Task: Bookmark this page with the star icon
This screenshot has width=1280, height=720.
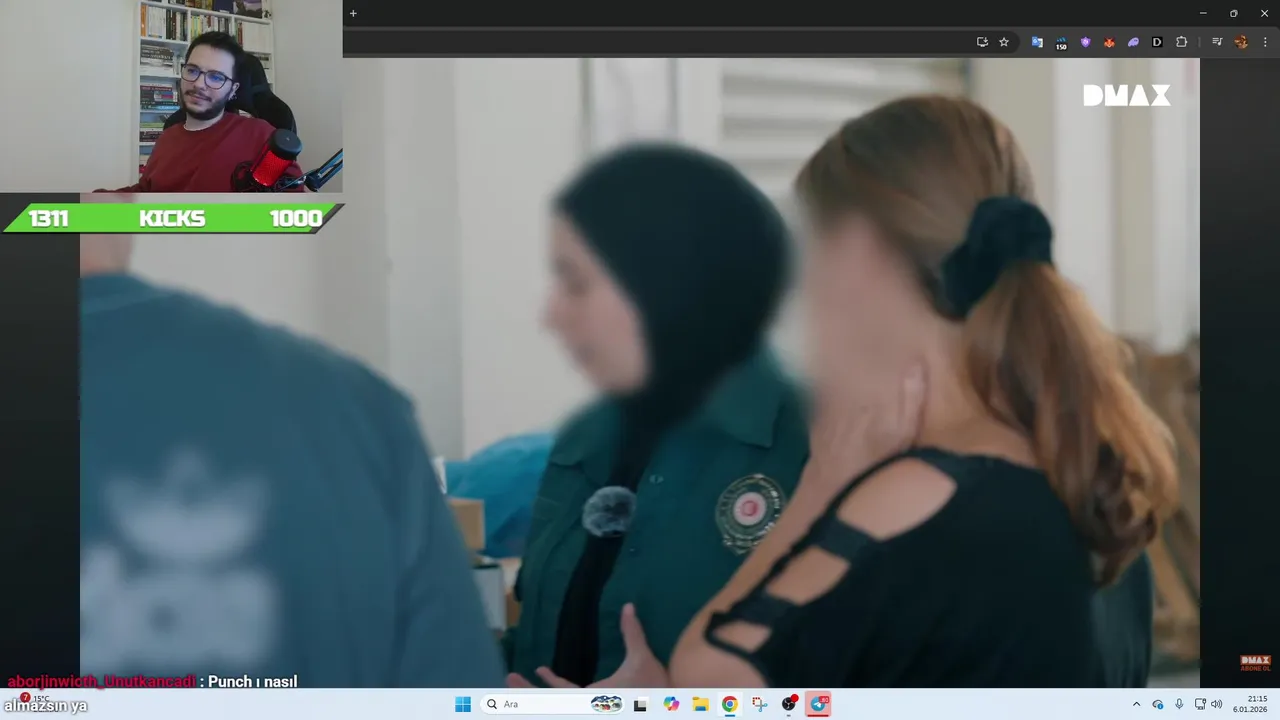Action: pos(1004,42)
